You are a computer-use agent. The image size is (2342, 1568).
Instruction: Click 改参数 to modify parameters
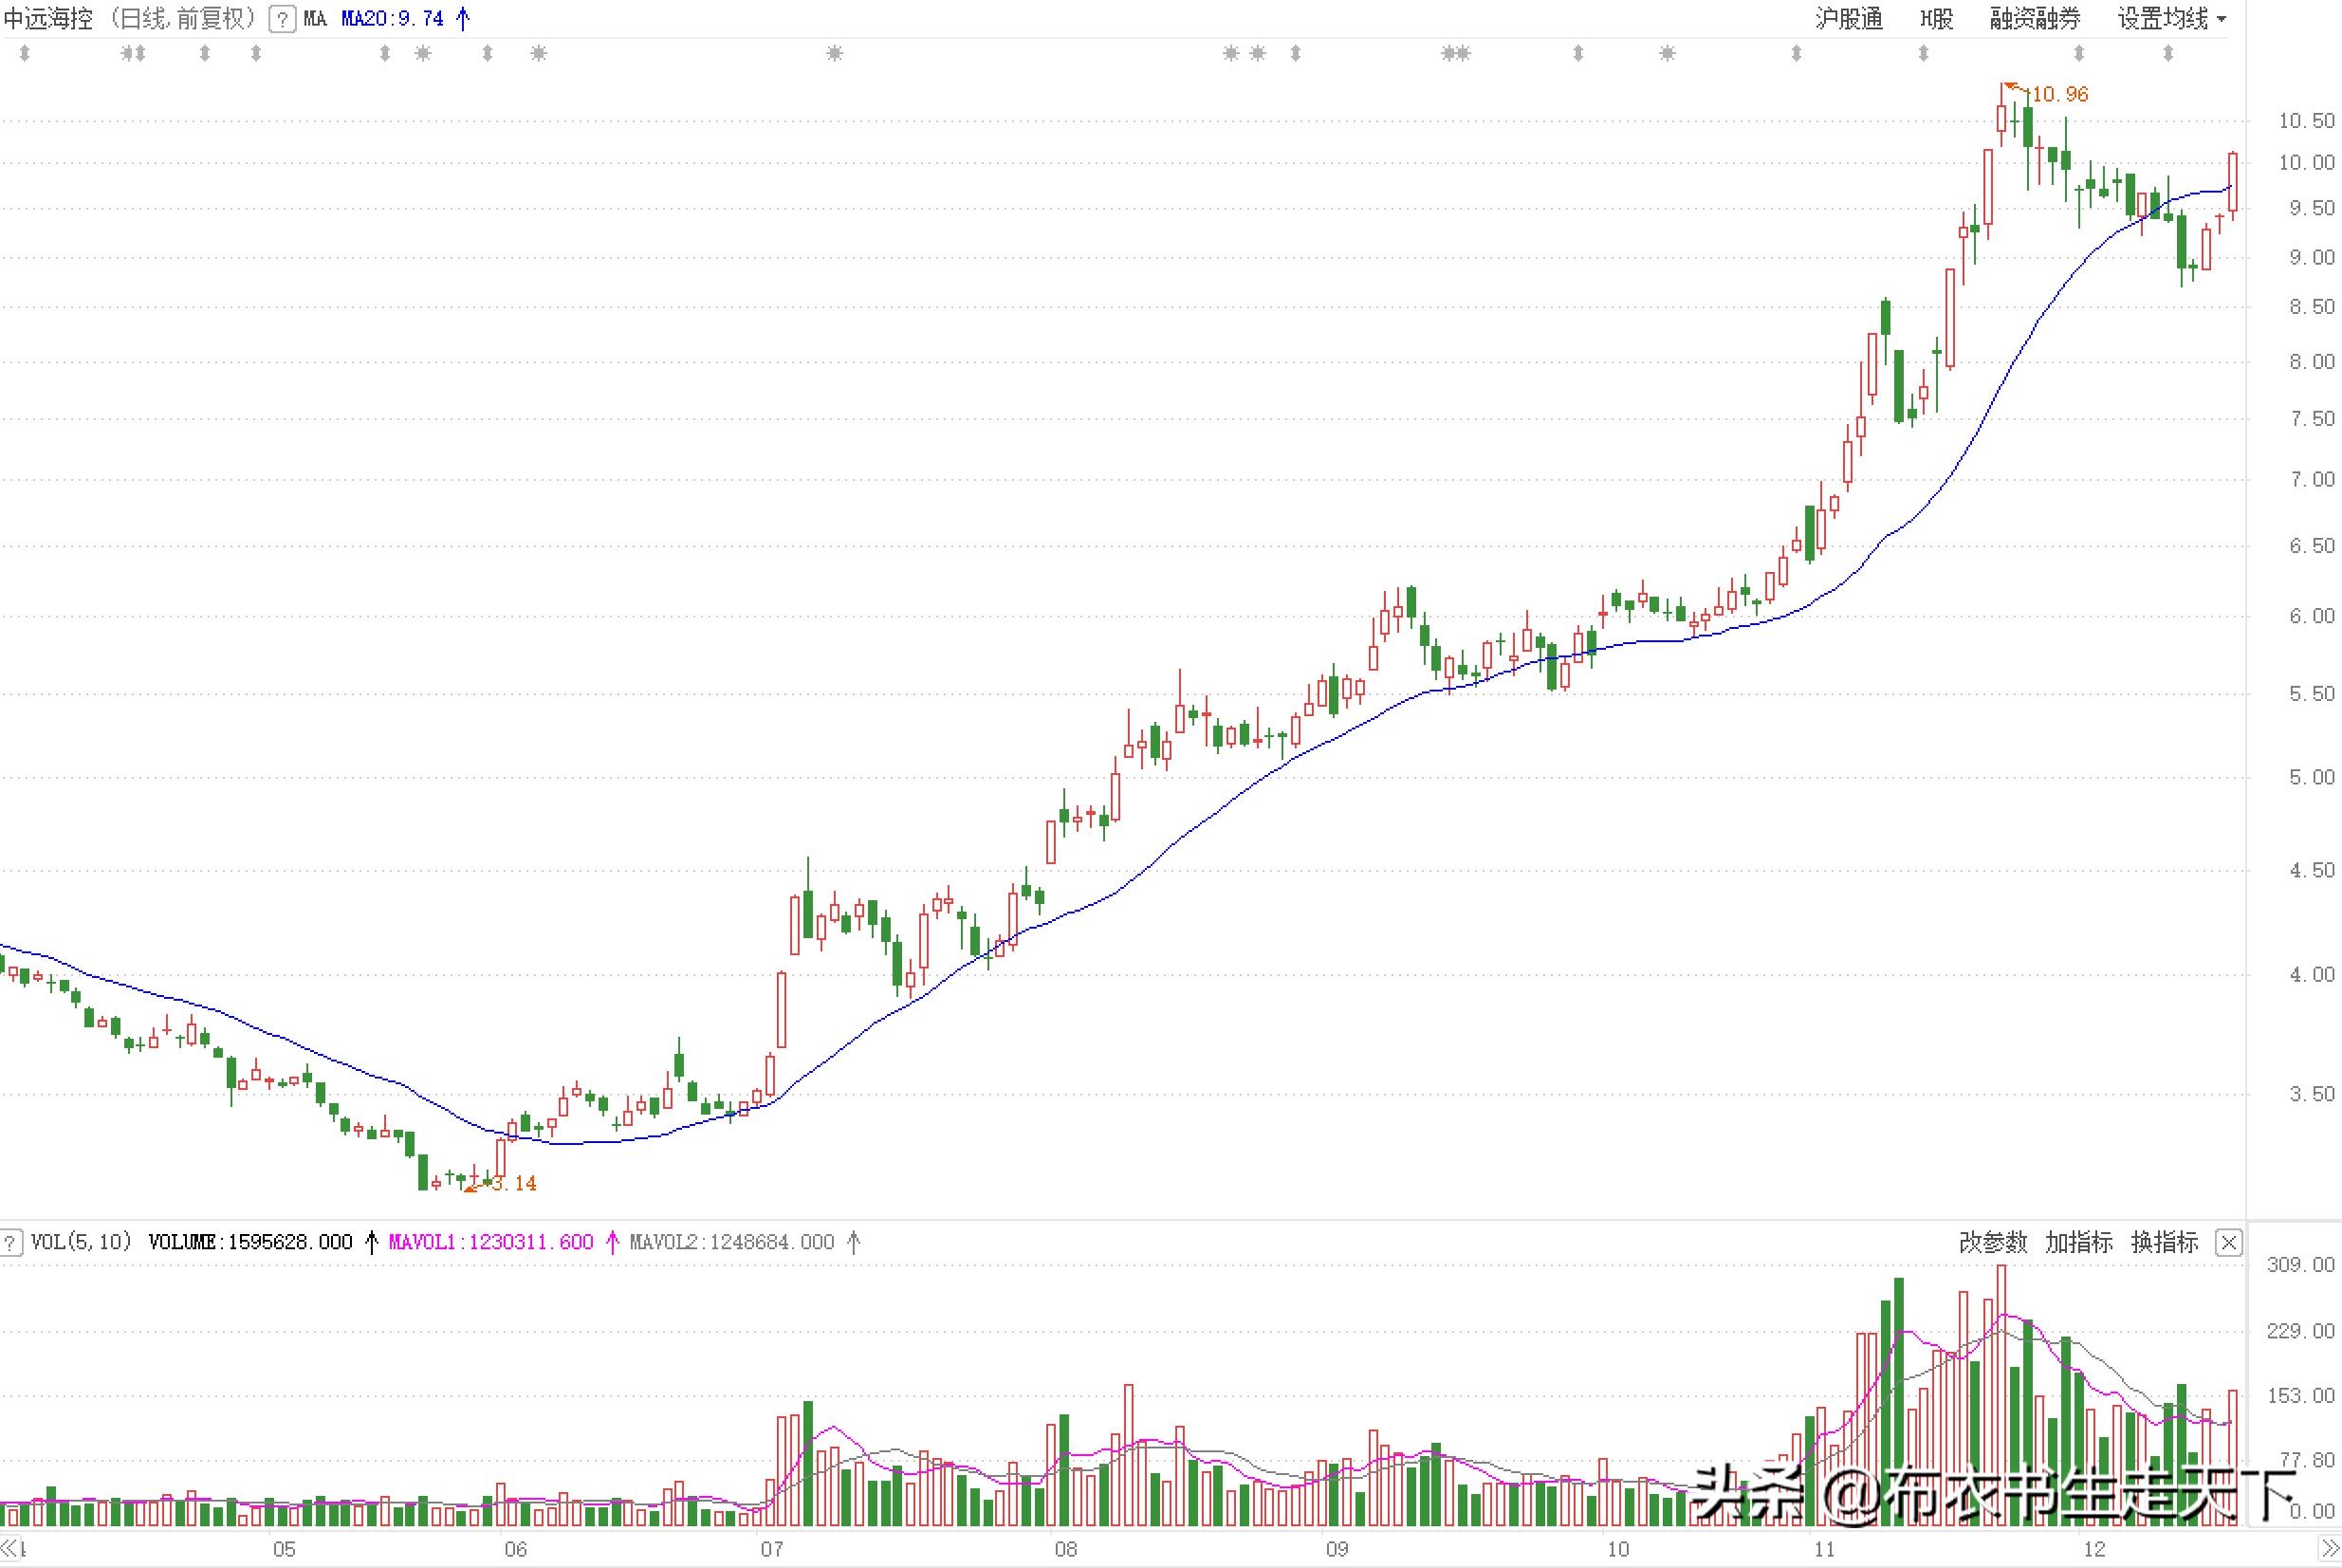click(1993, 1242)
